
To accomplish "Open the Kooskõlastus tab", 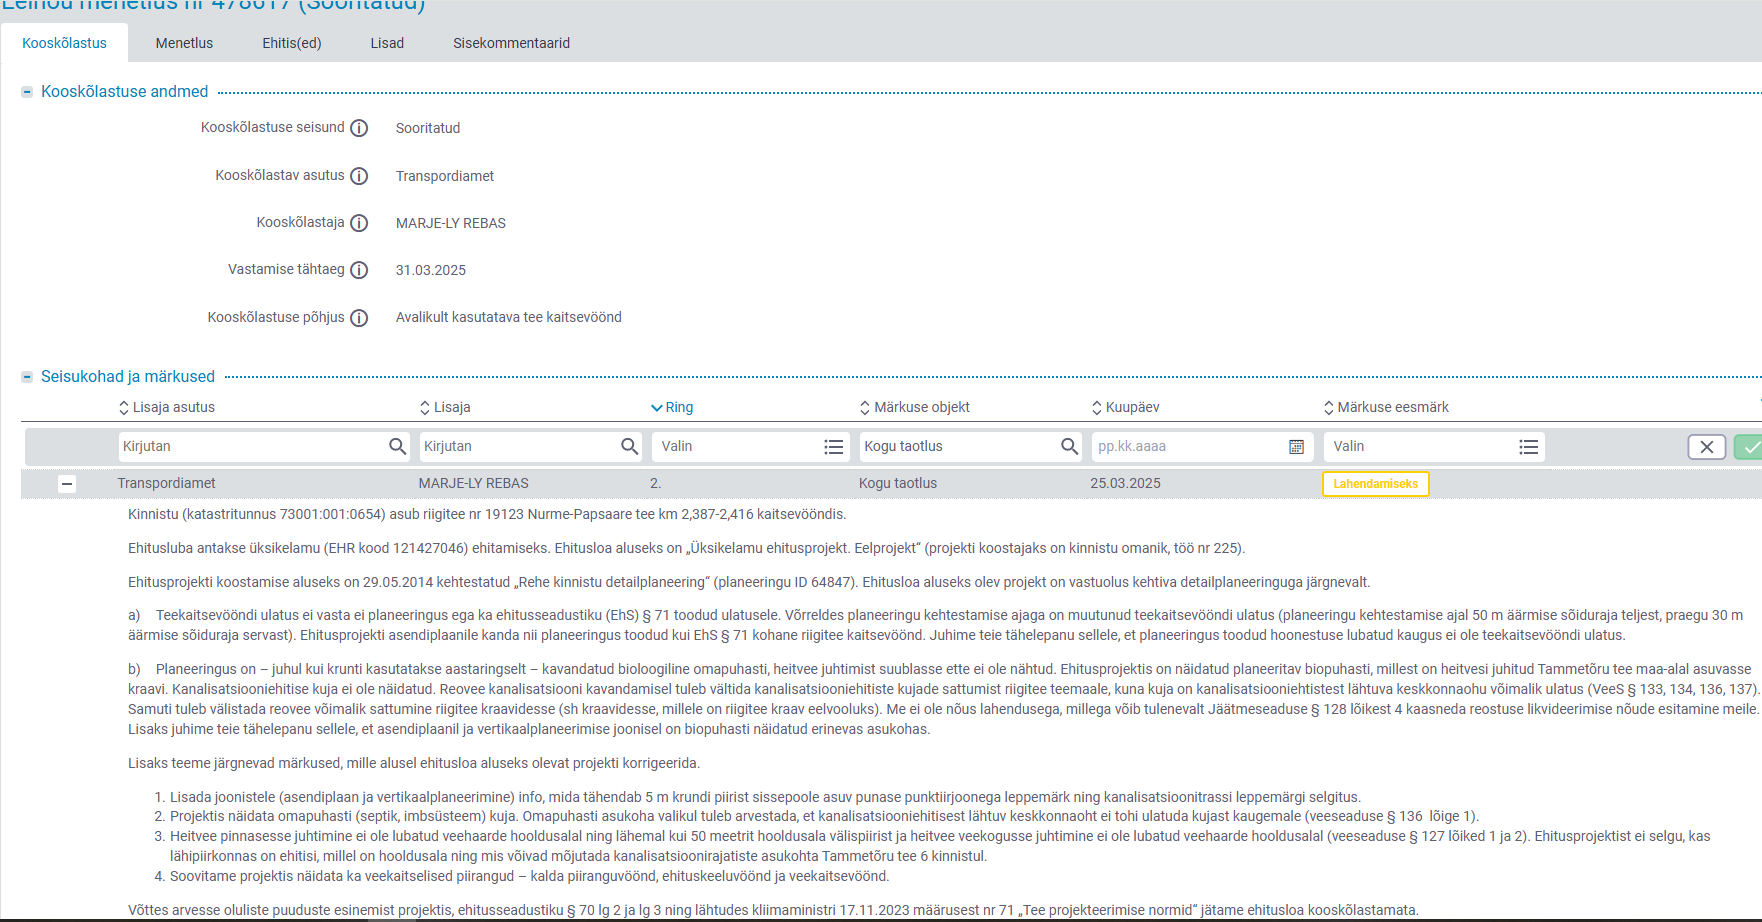I will 64,43.
